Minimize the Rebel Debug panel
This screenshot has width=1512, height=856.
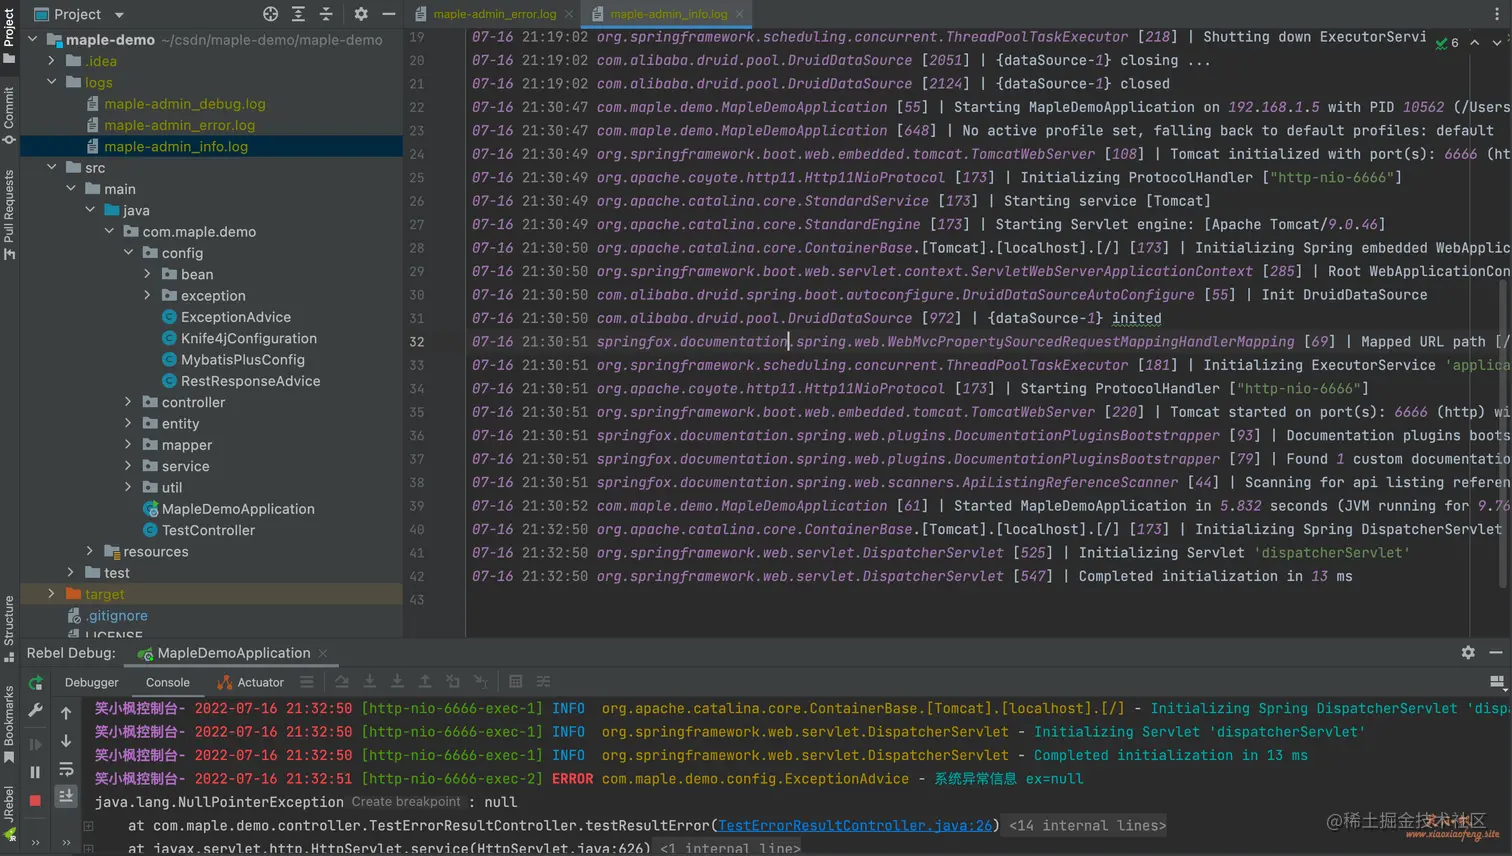point(1496,652)
